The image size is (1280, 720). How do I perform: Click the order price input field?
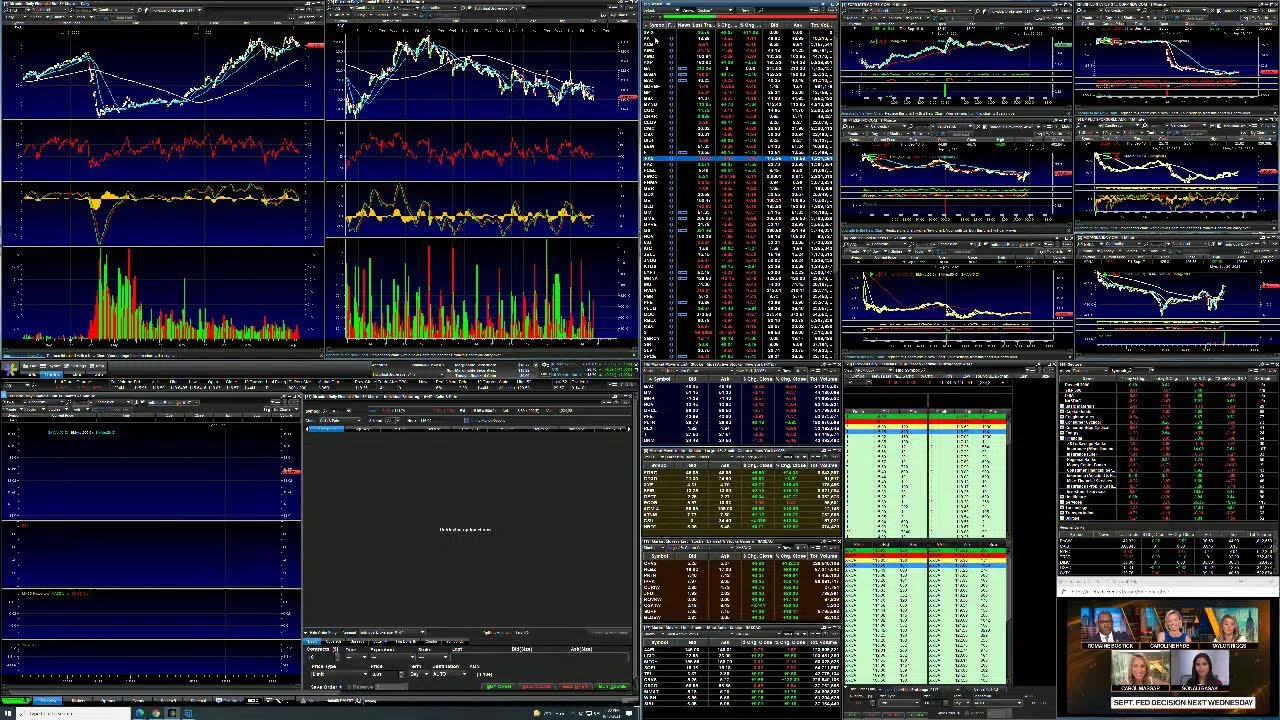(384, 674)
